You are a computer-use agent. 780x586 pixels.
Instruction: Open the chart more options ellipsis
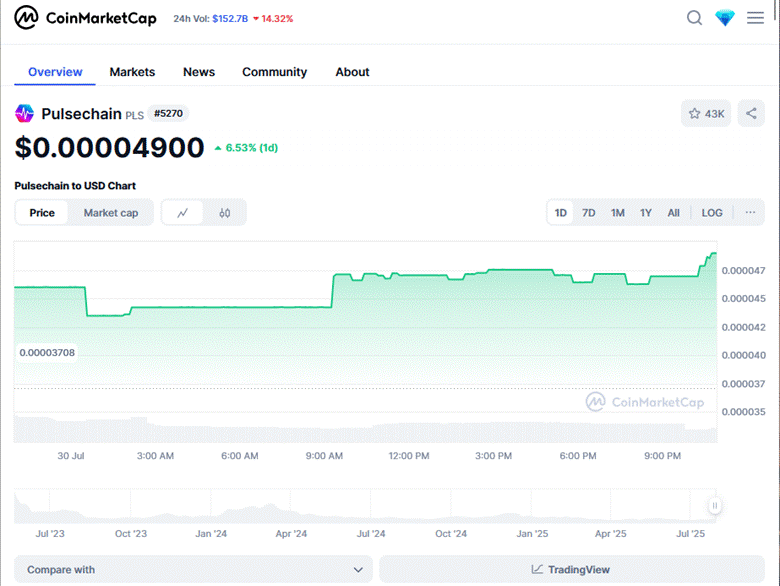[x=750, y=212]
